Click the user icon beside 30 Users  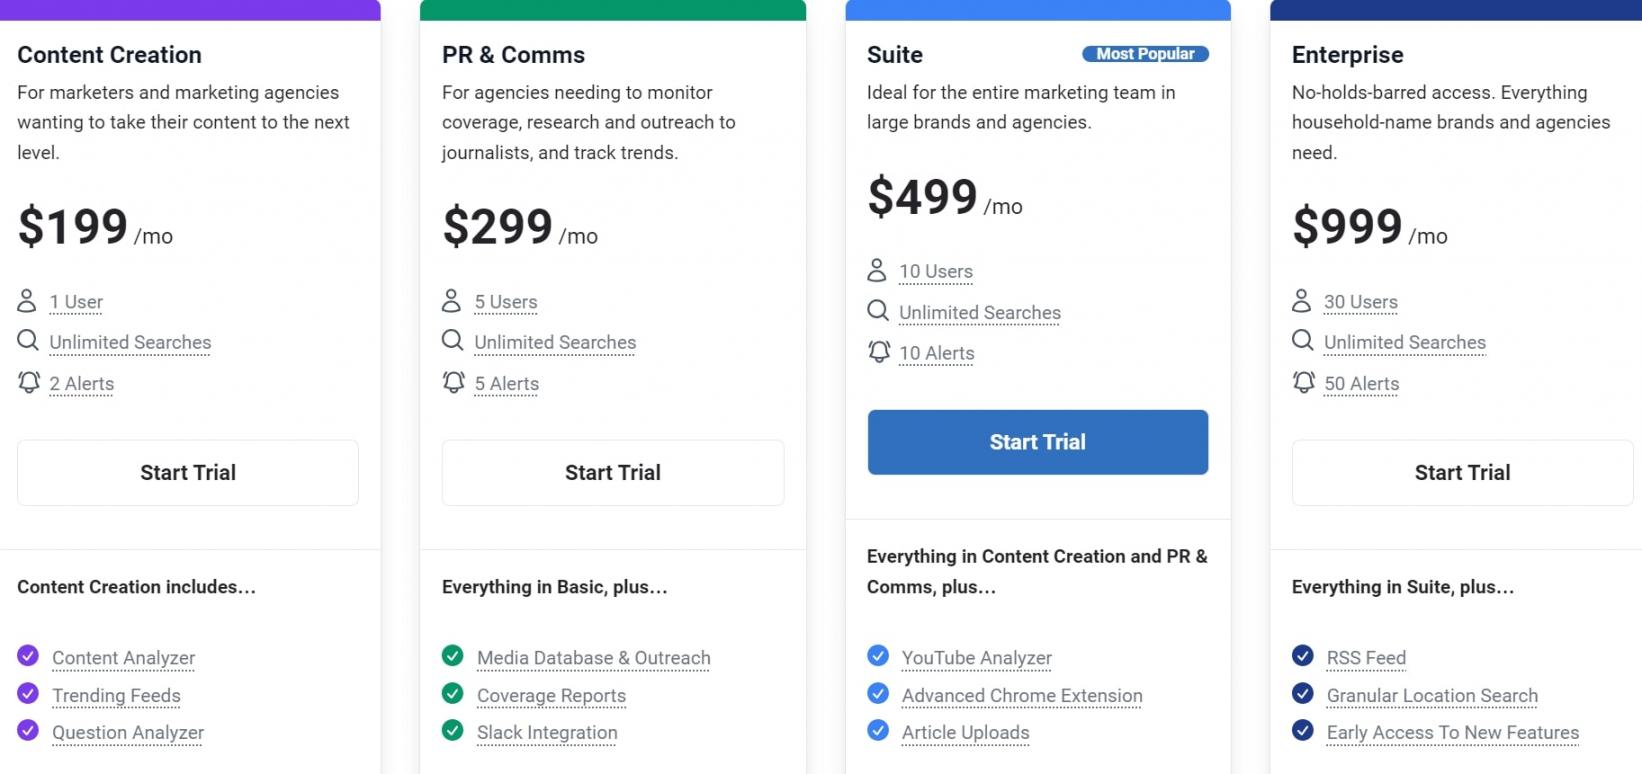[1301, 301]
